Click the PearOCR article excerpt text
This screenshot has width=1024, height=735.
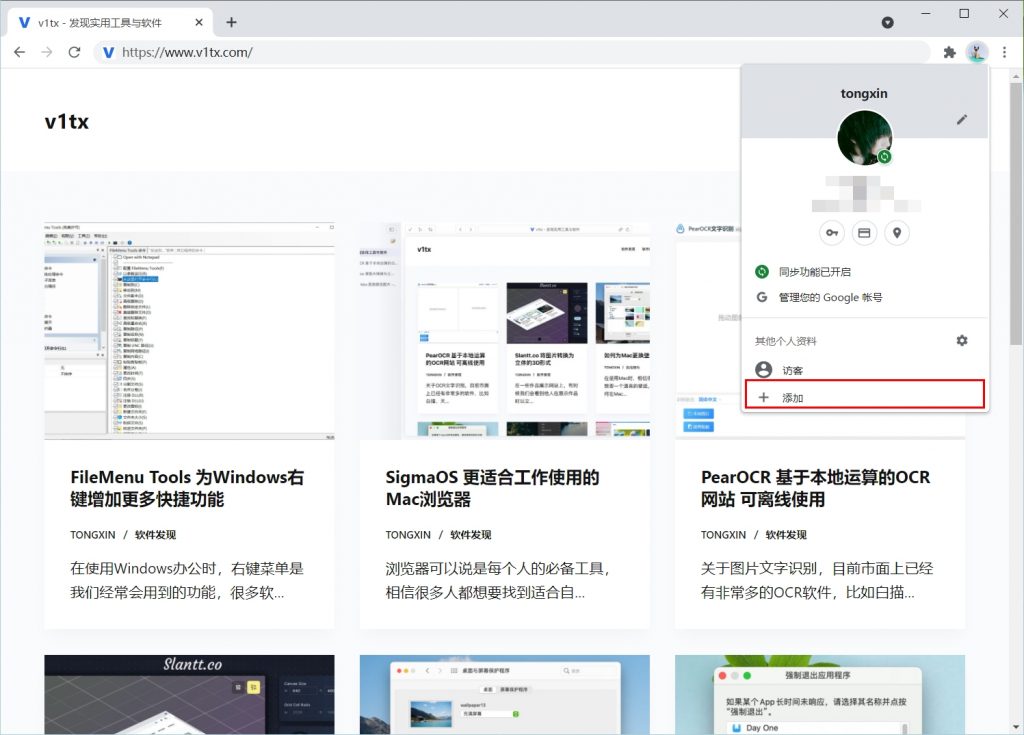[817, 580]
